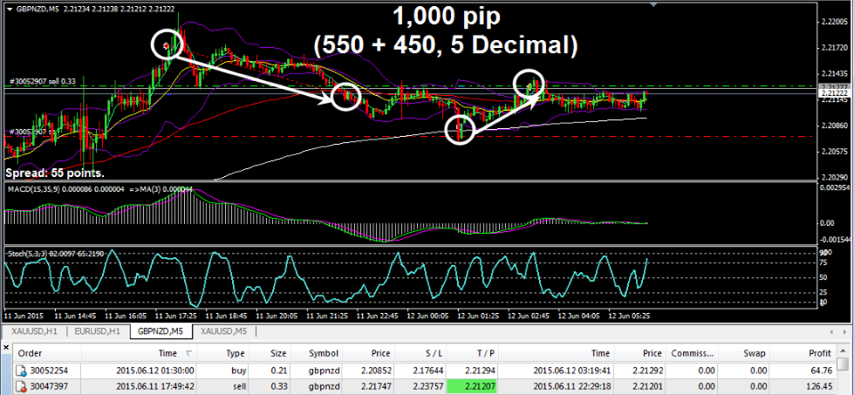Click the Spread: 55 points label on the chart
Viewport: 854px width, 395px height.
[x=55, y=174]
